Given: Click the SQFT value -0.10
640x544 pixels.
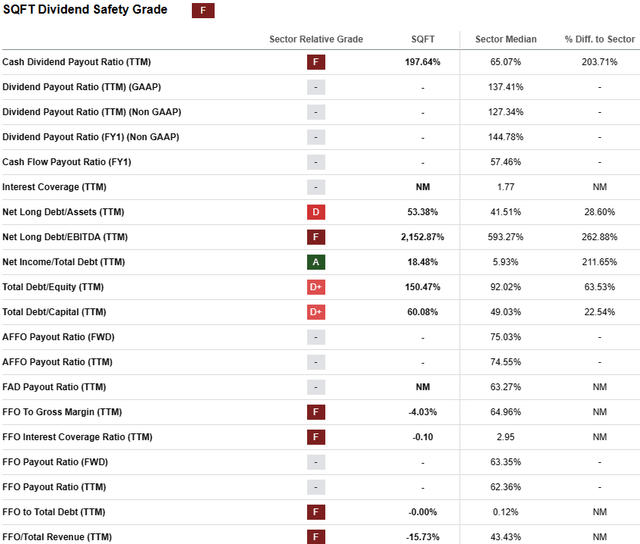Looking at the screenshot, I should (x=423, y=437).
